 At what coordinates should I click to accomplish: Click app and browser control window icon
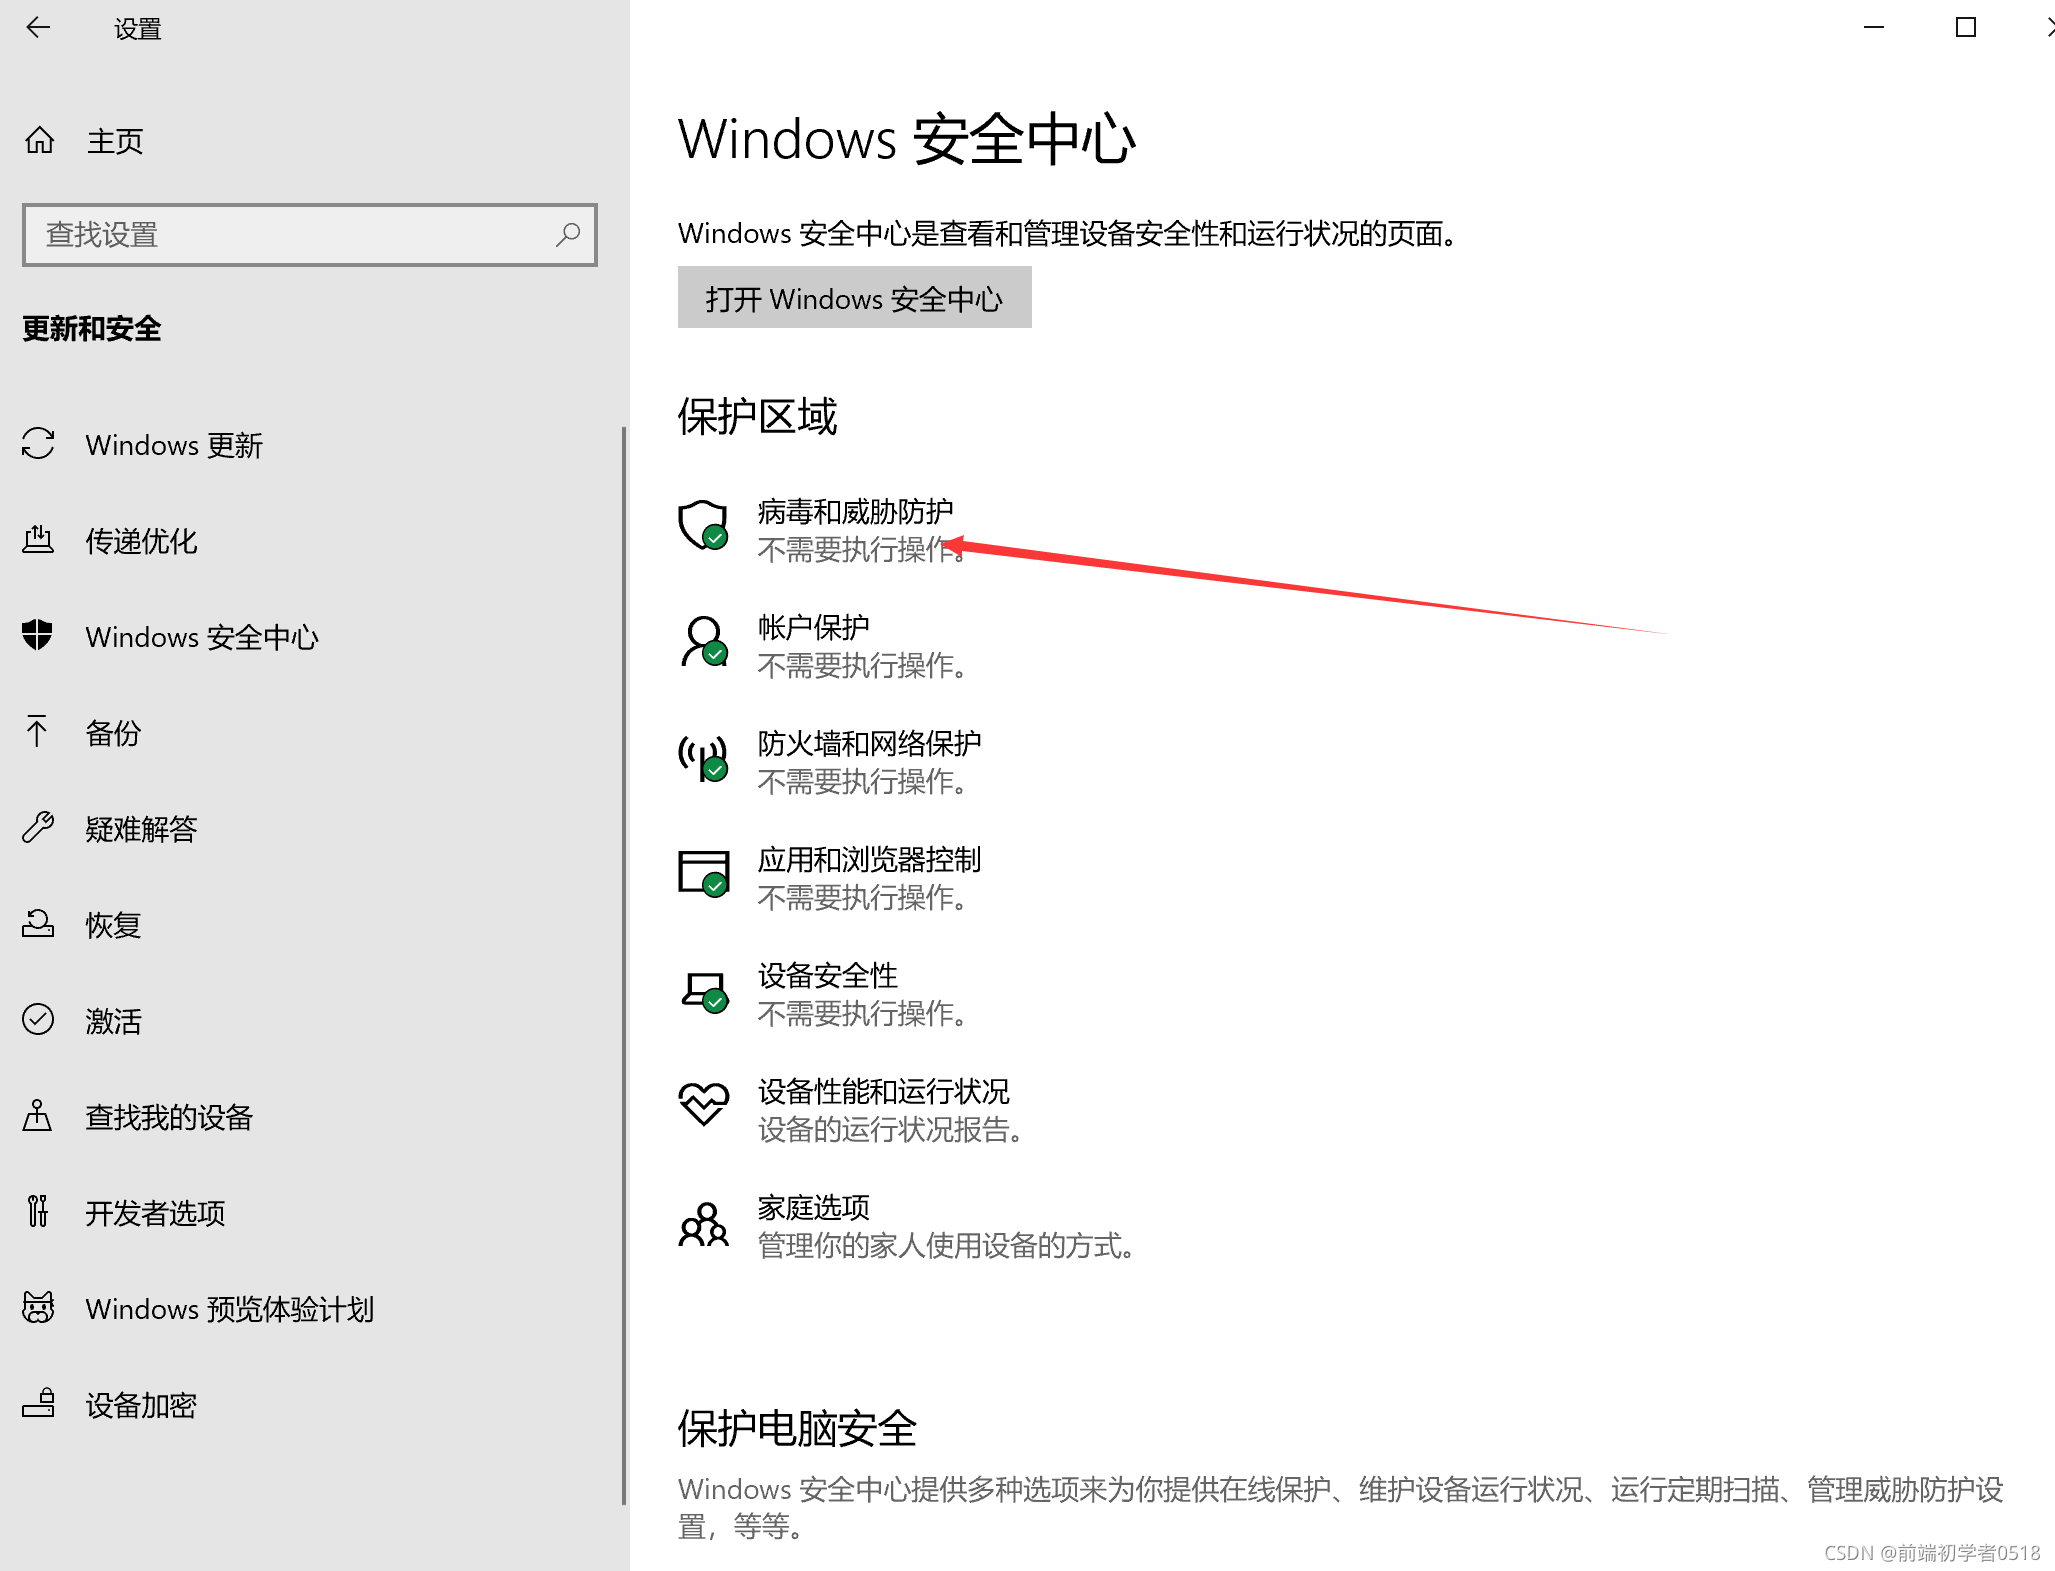(703, 874)
